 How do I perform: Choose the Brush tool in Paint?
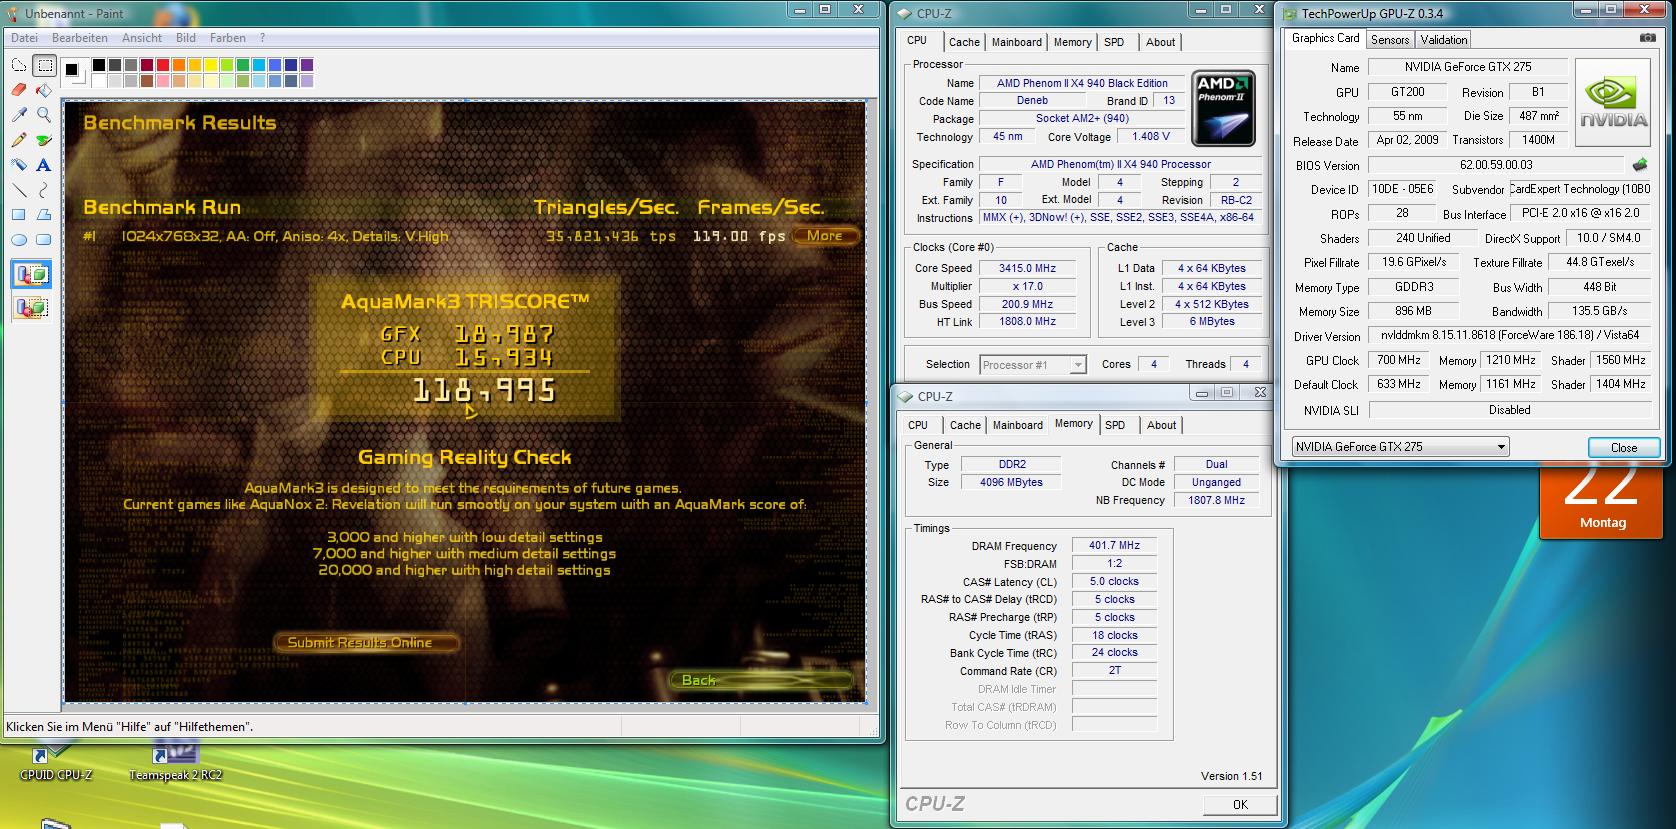(x=44, y=140)
